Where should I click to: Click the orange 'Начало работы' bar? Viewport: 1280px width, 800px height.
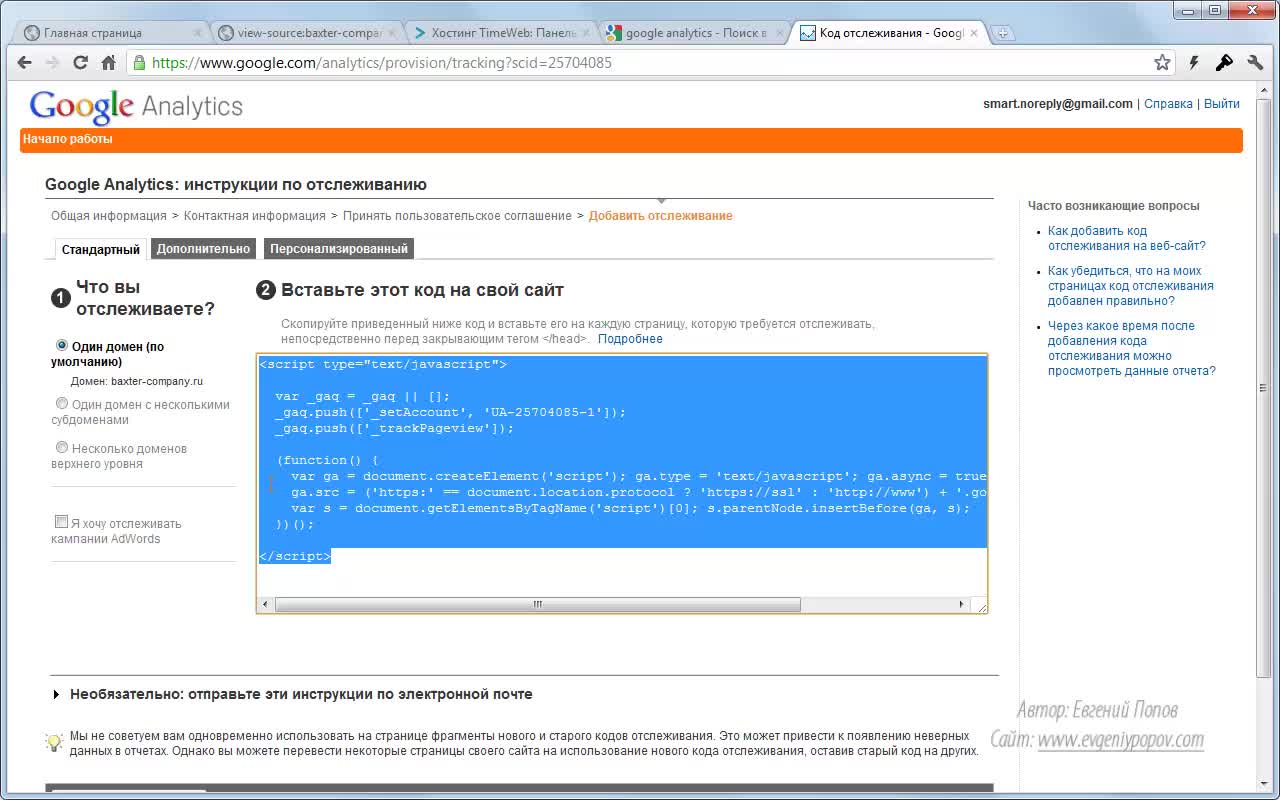click(631, 140)
